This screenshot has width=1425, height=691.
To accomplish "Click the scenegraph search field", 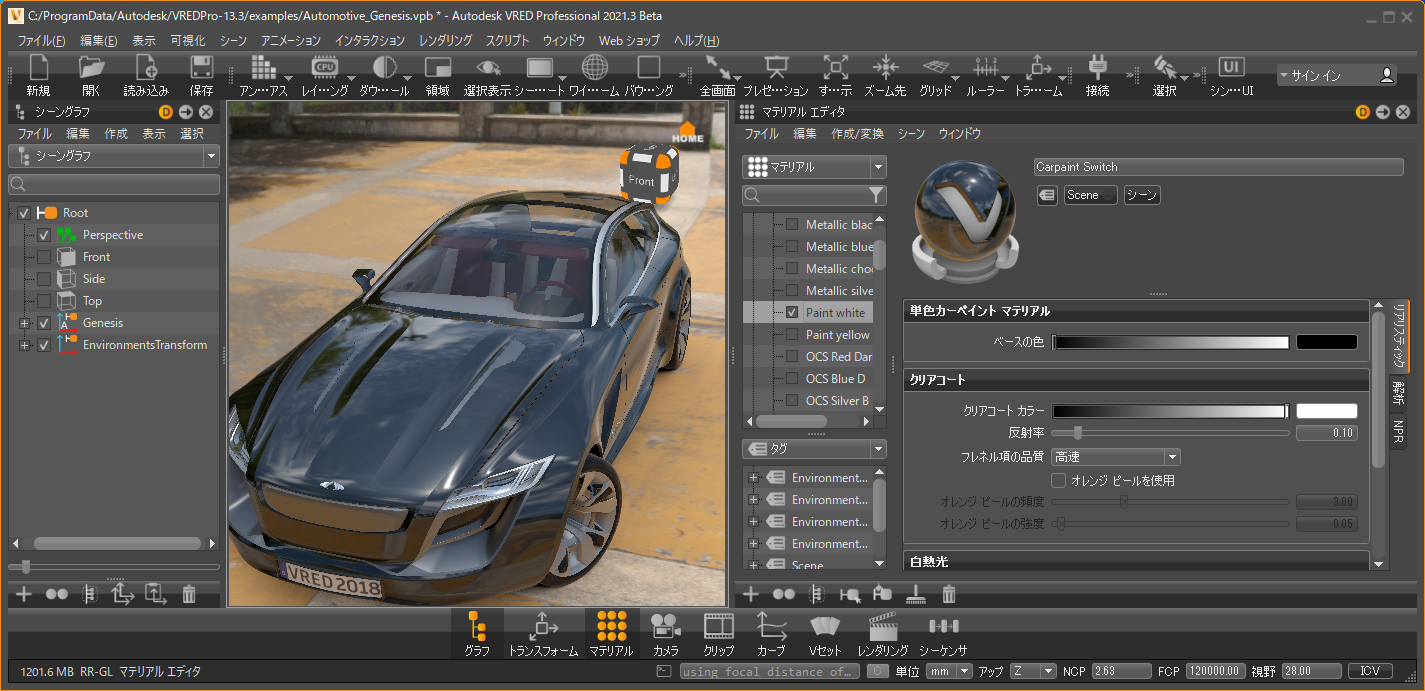I will point(114,185).
